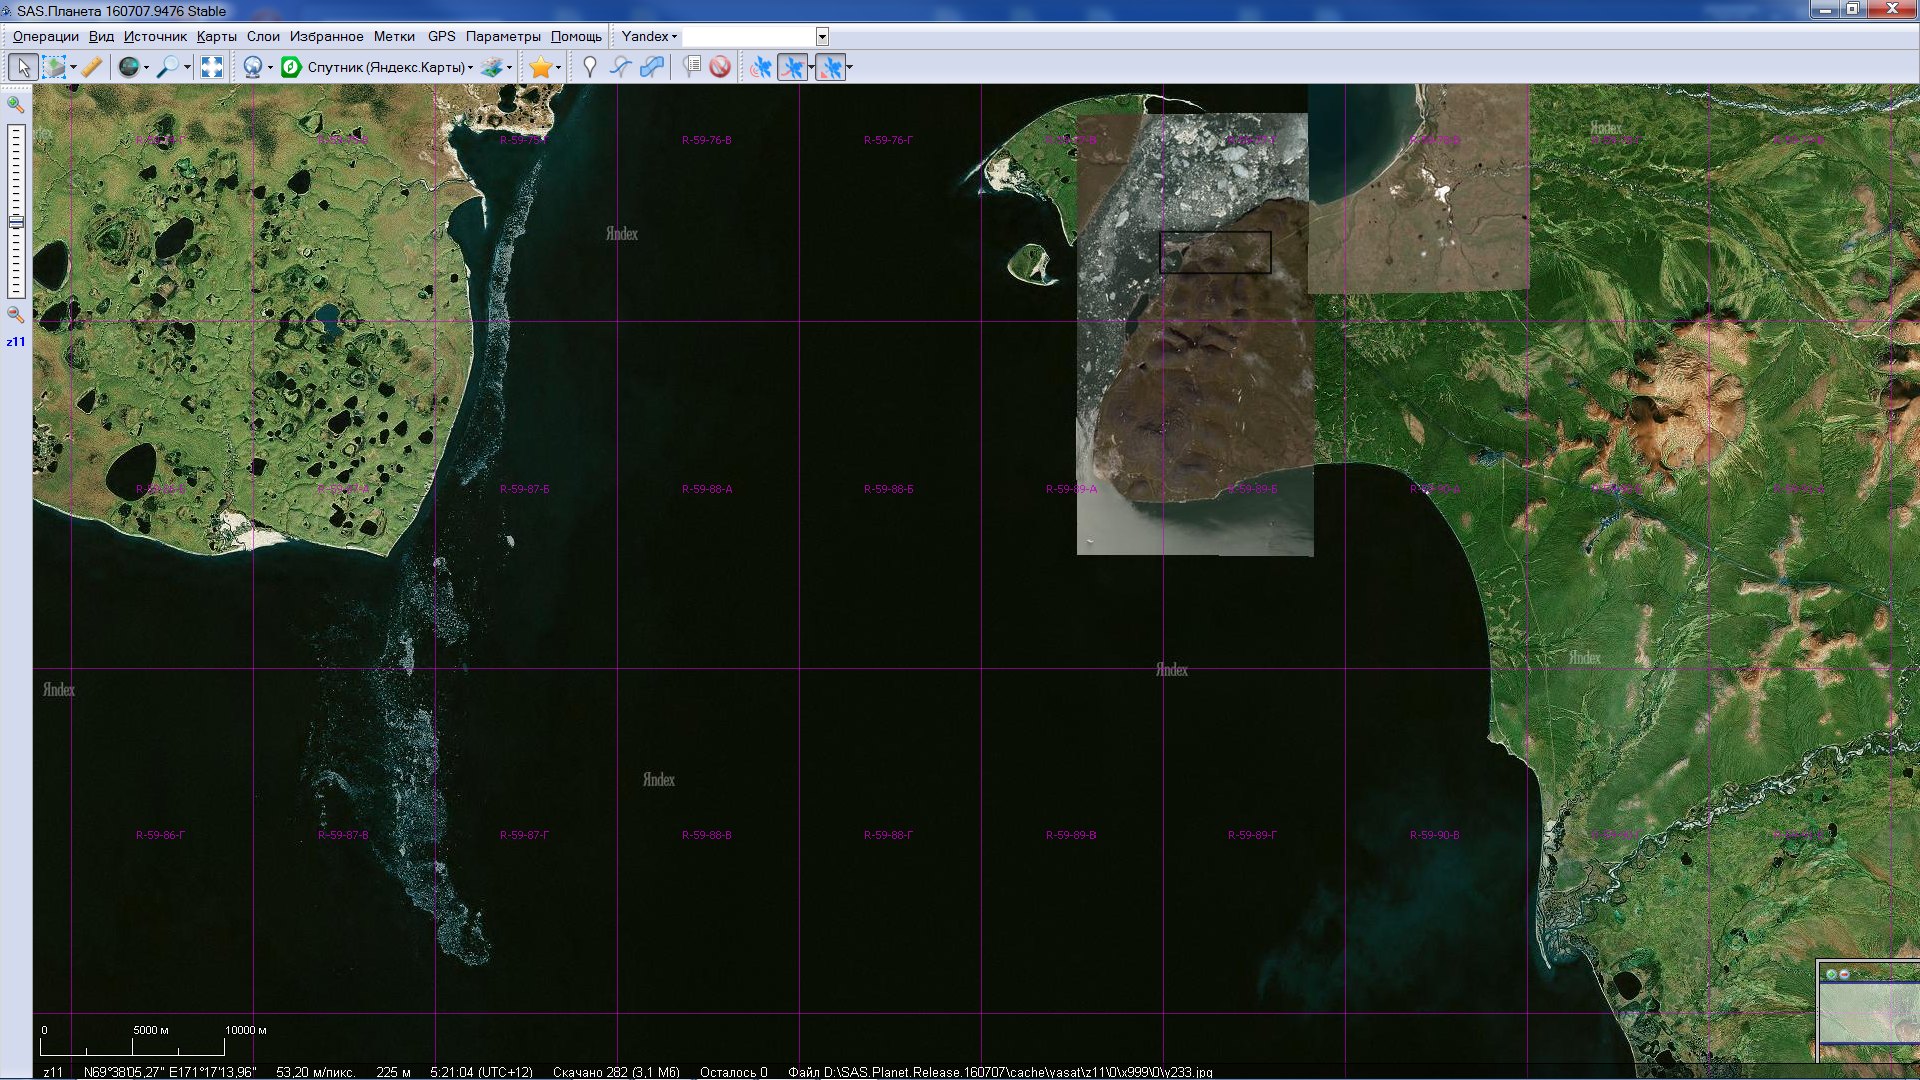Viewport: 1920px width, 1080px height.
Task: Click zoom in magnifier above slider
Action: pos(15,104)
